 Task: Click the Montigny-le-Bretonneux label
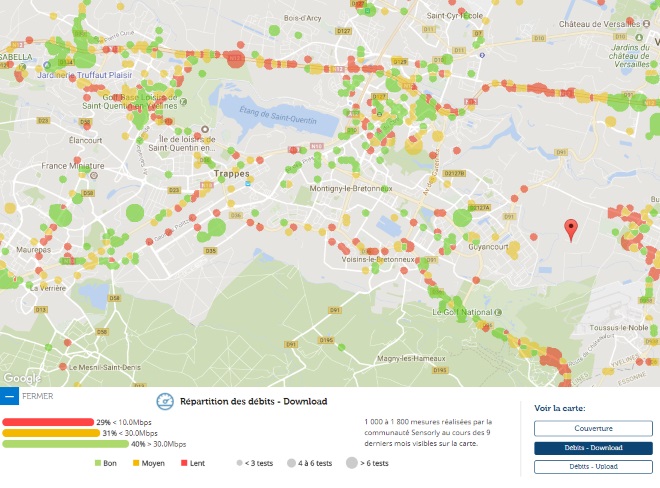[x=351, y=188]
